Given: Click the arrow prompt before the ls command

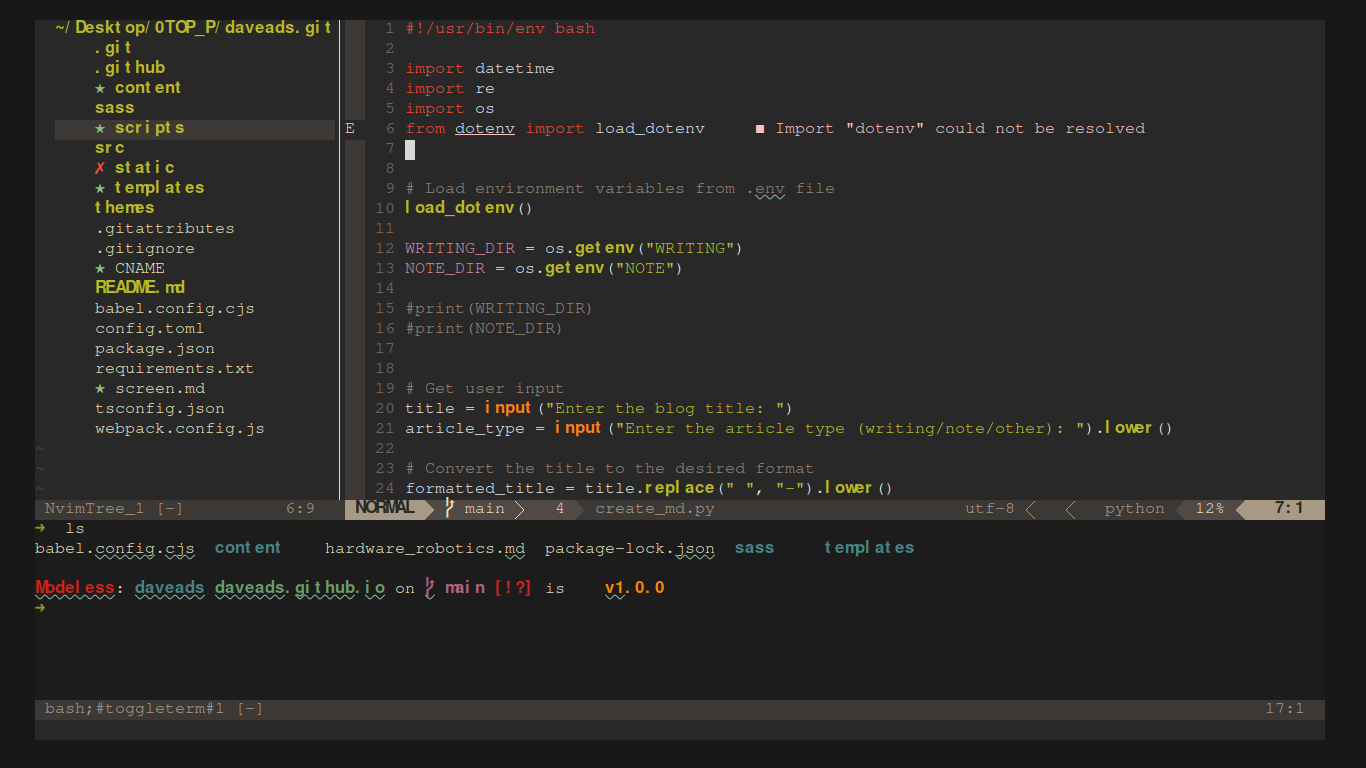Looking at the screenshot, I should (x=40, y=528).
